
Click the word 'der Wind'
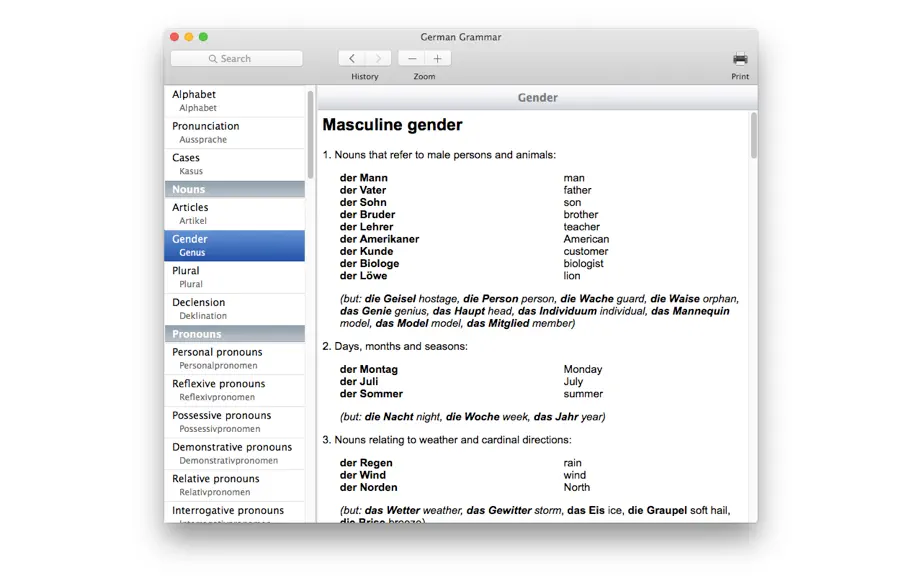[363, 475]
